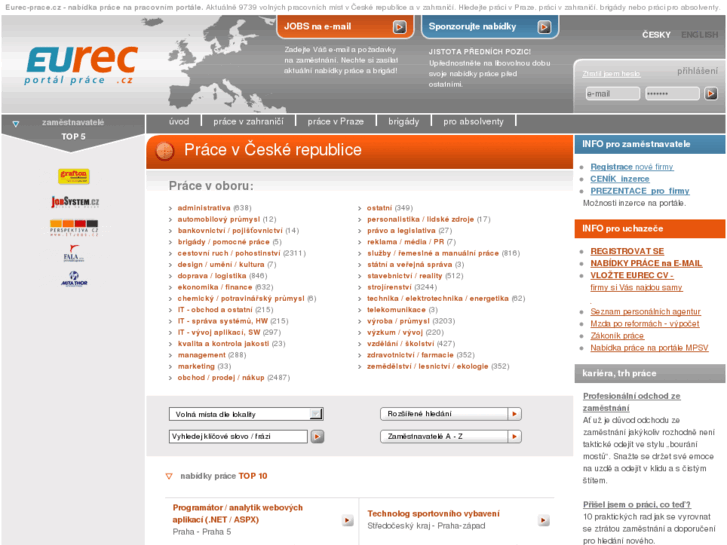The image size is (727, 545).
Task: Open zemědělství / lesnictví / ekologie category
Action: click(427, 366)
